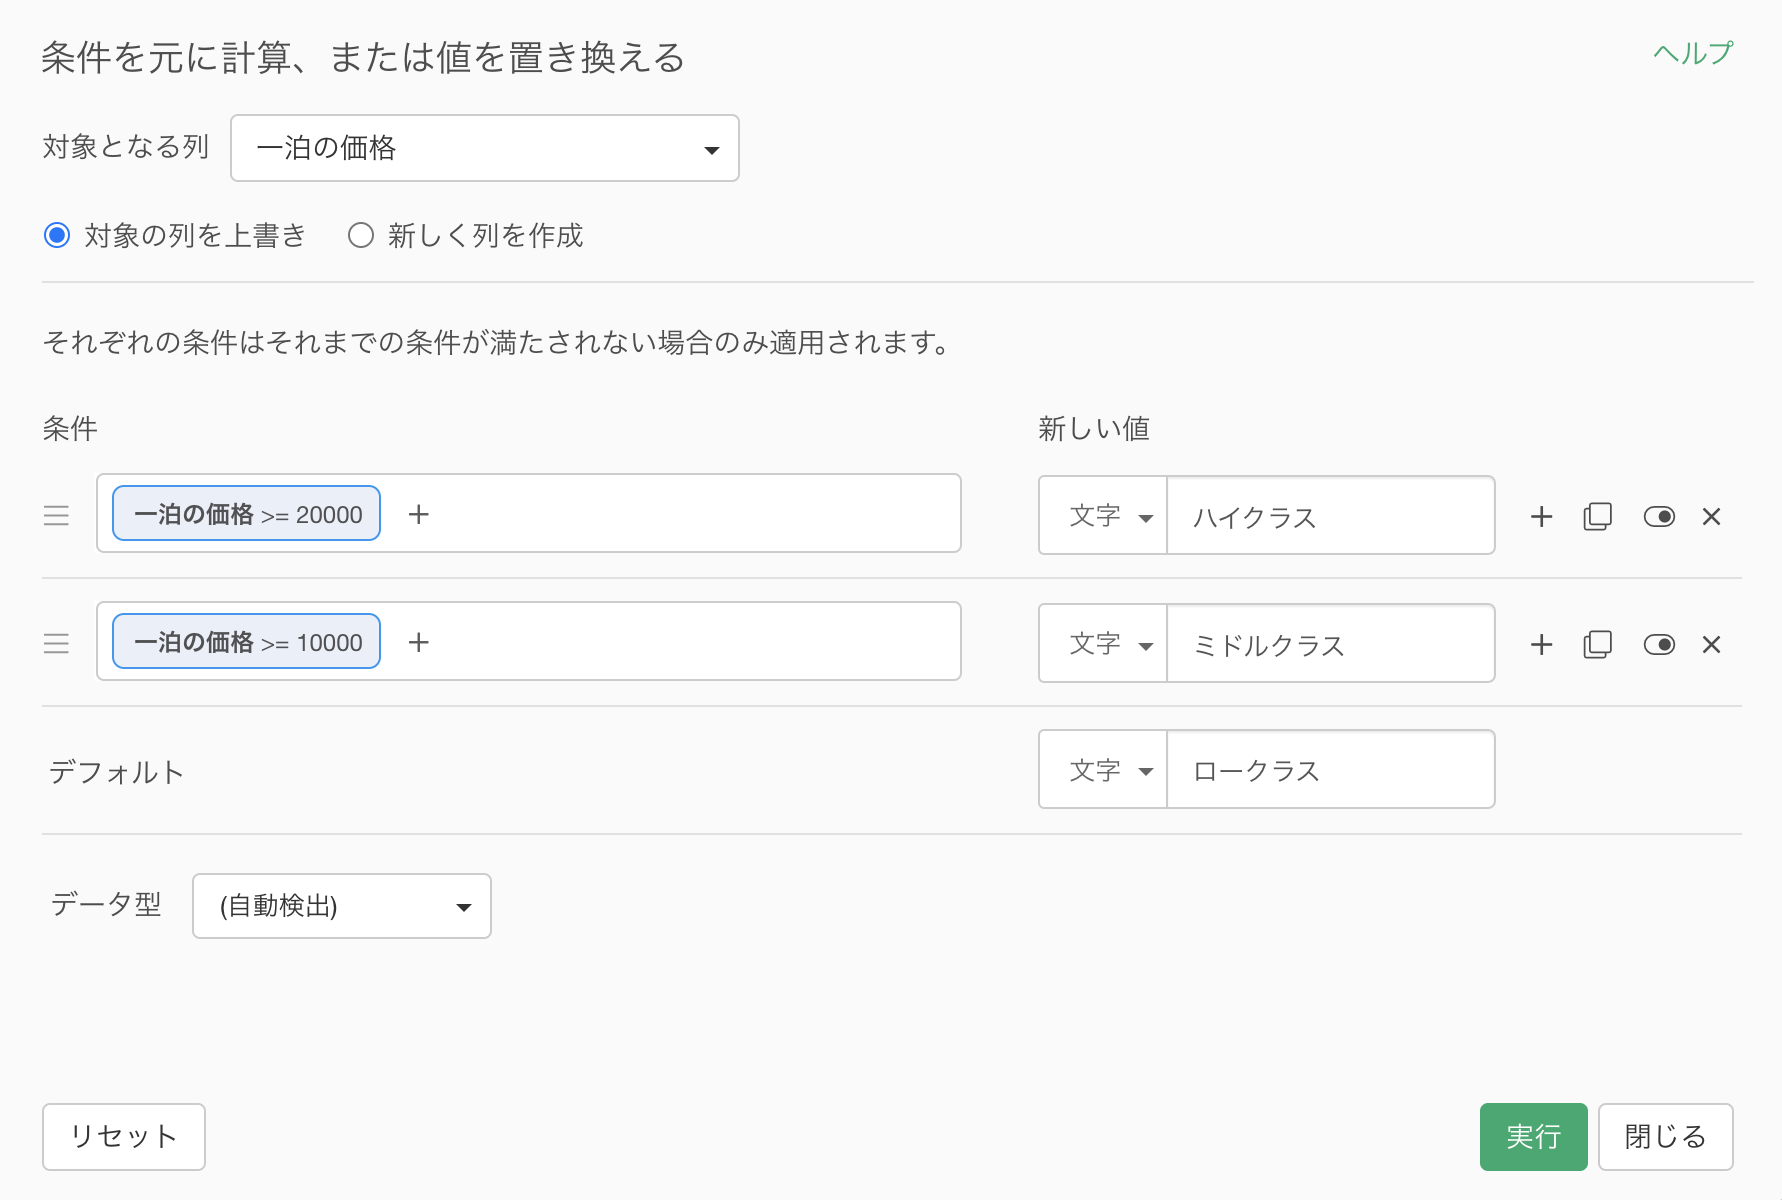Duplicate the ハイクラス condition row
Viewport: 1782px width, 1200px height.
1597,517
